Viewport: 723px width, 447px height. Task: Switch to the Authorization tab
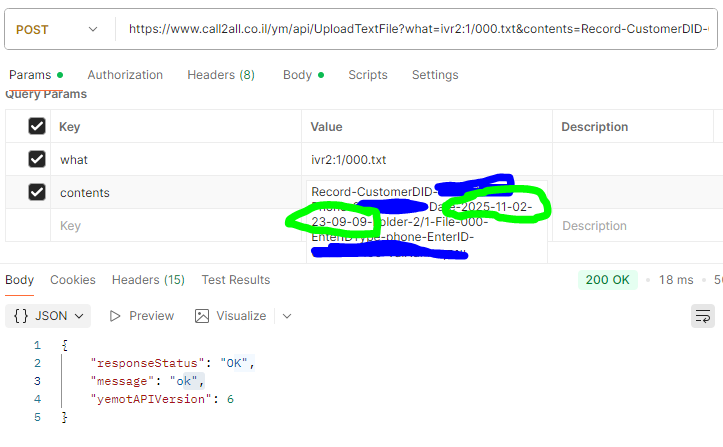point(125,75)
